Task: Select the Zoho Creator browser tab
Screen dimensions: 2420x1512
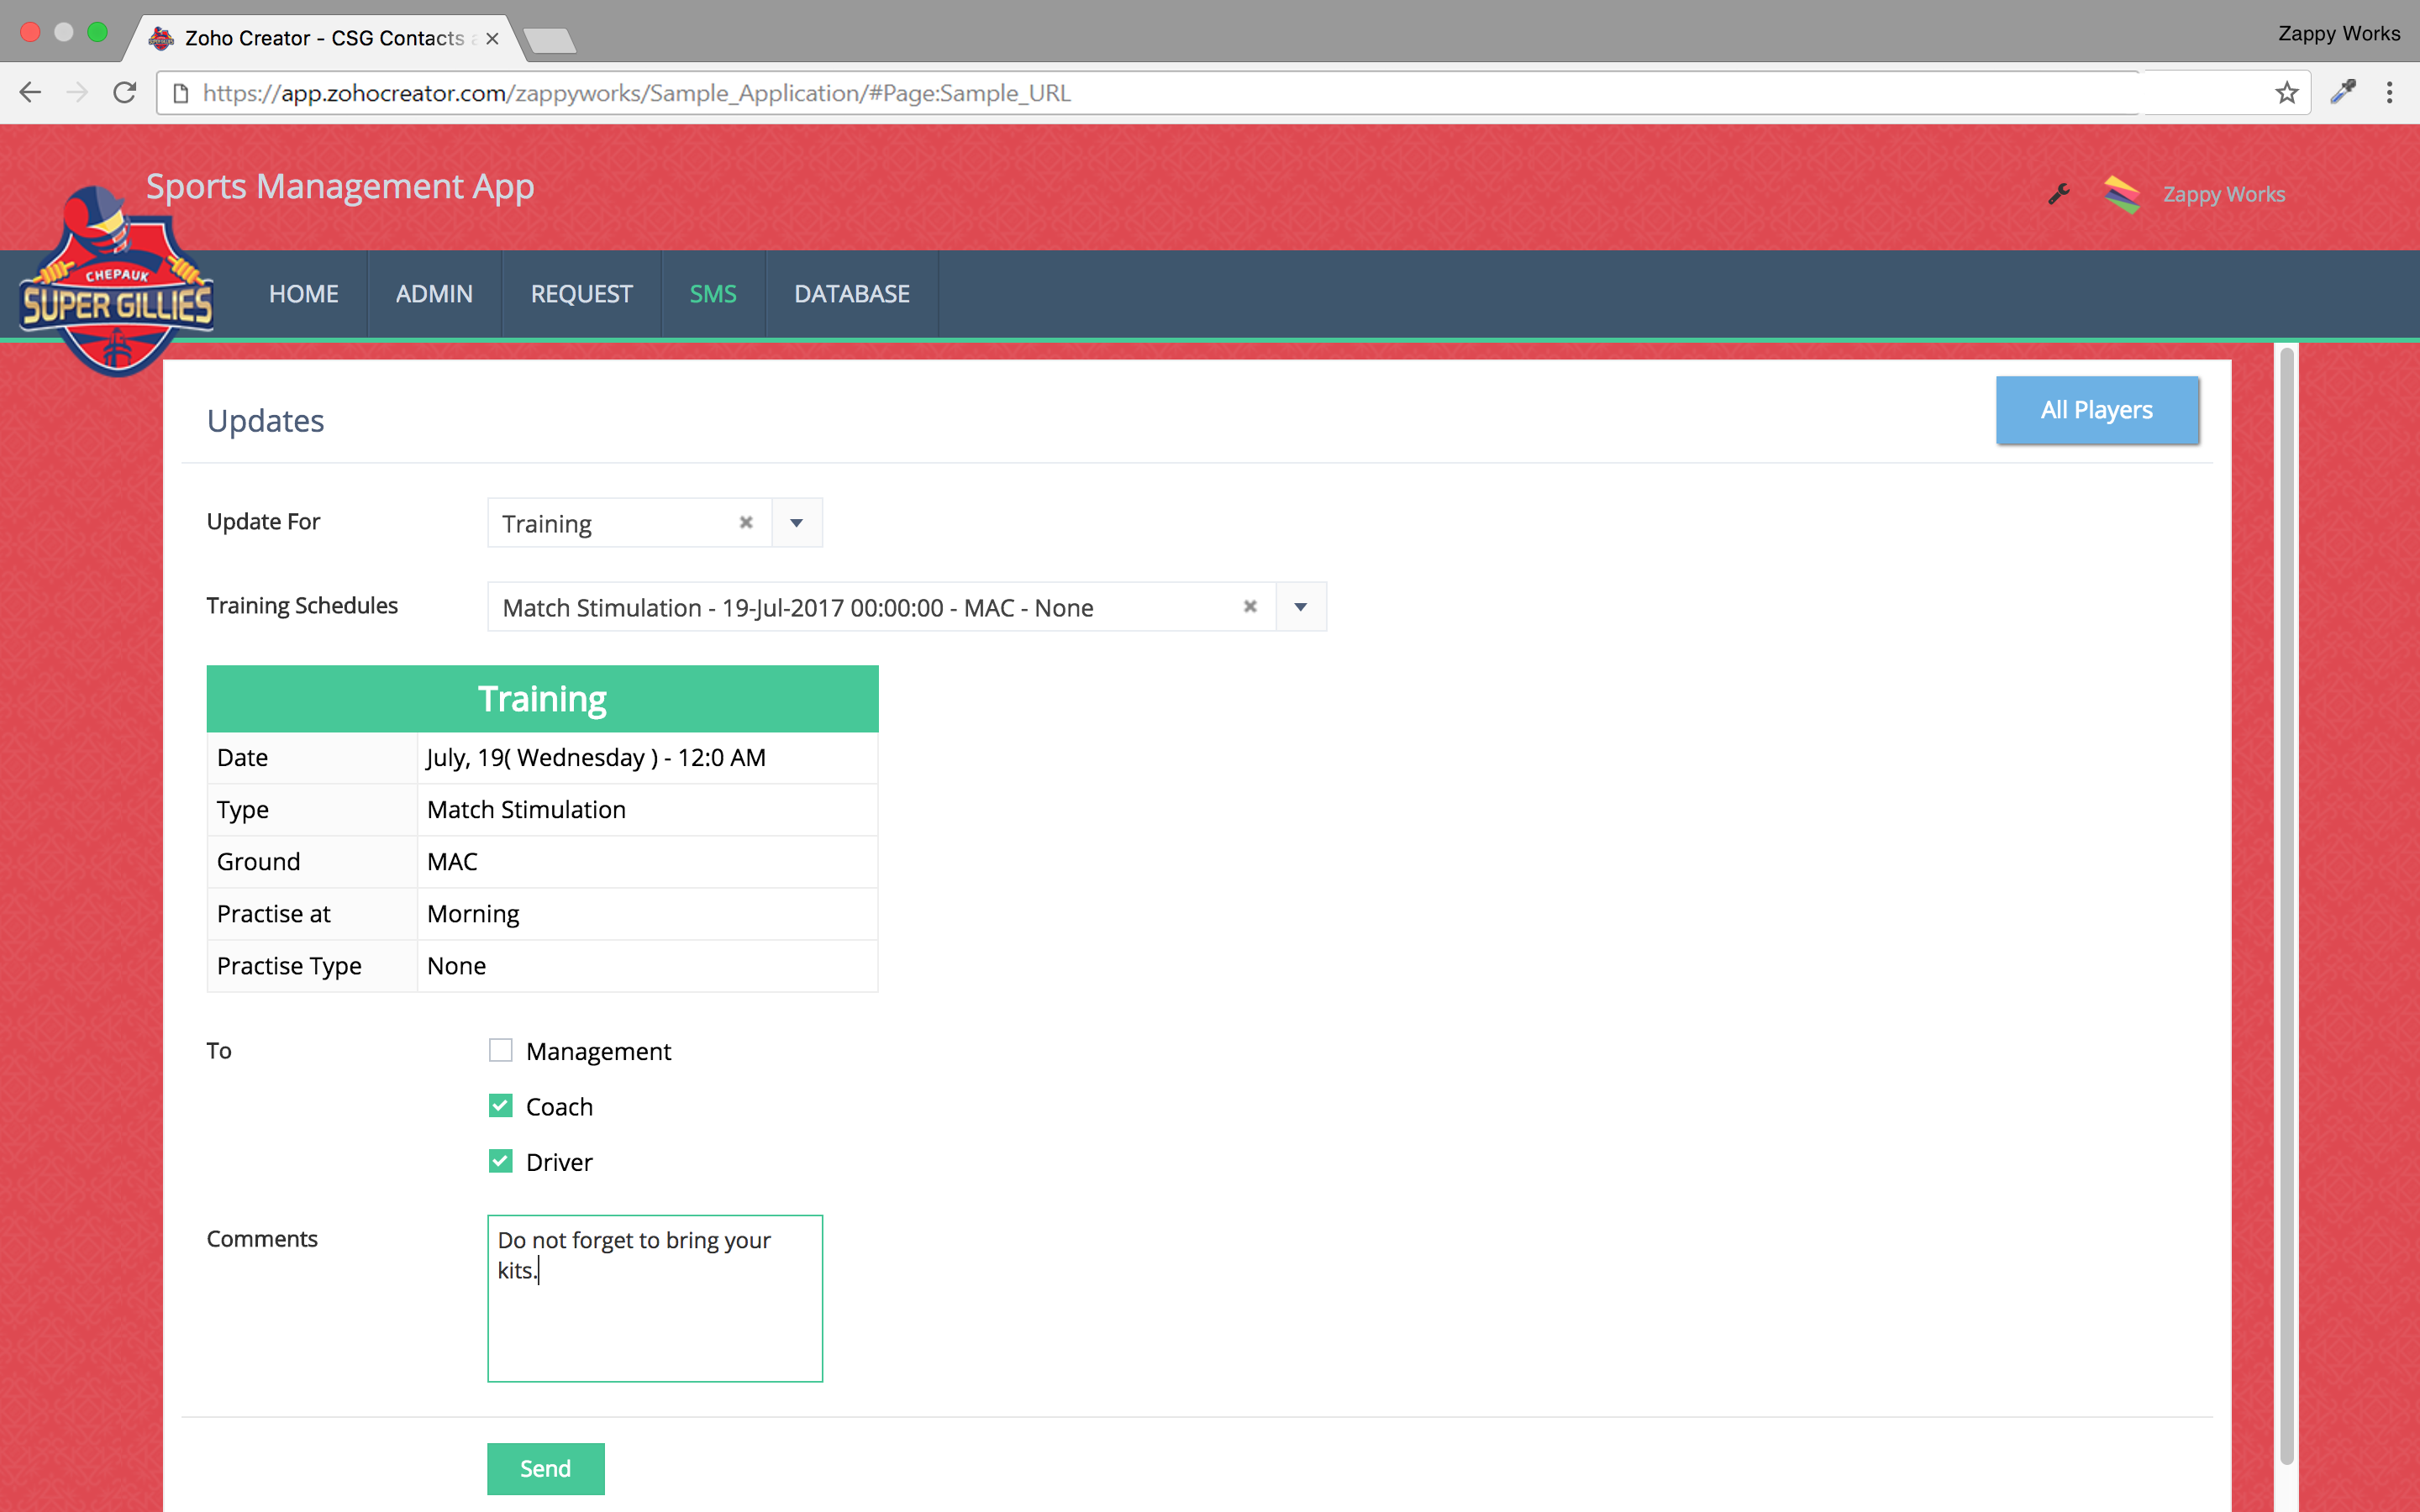Action: pyautogui.click(x=323, y=39)
